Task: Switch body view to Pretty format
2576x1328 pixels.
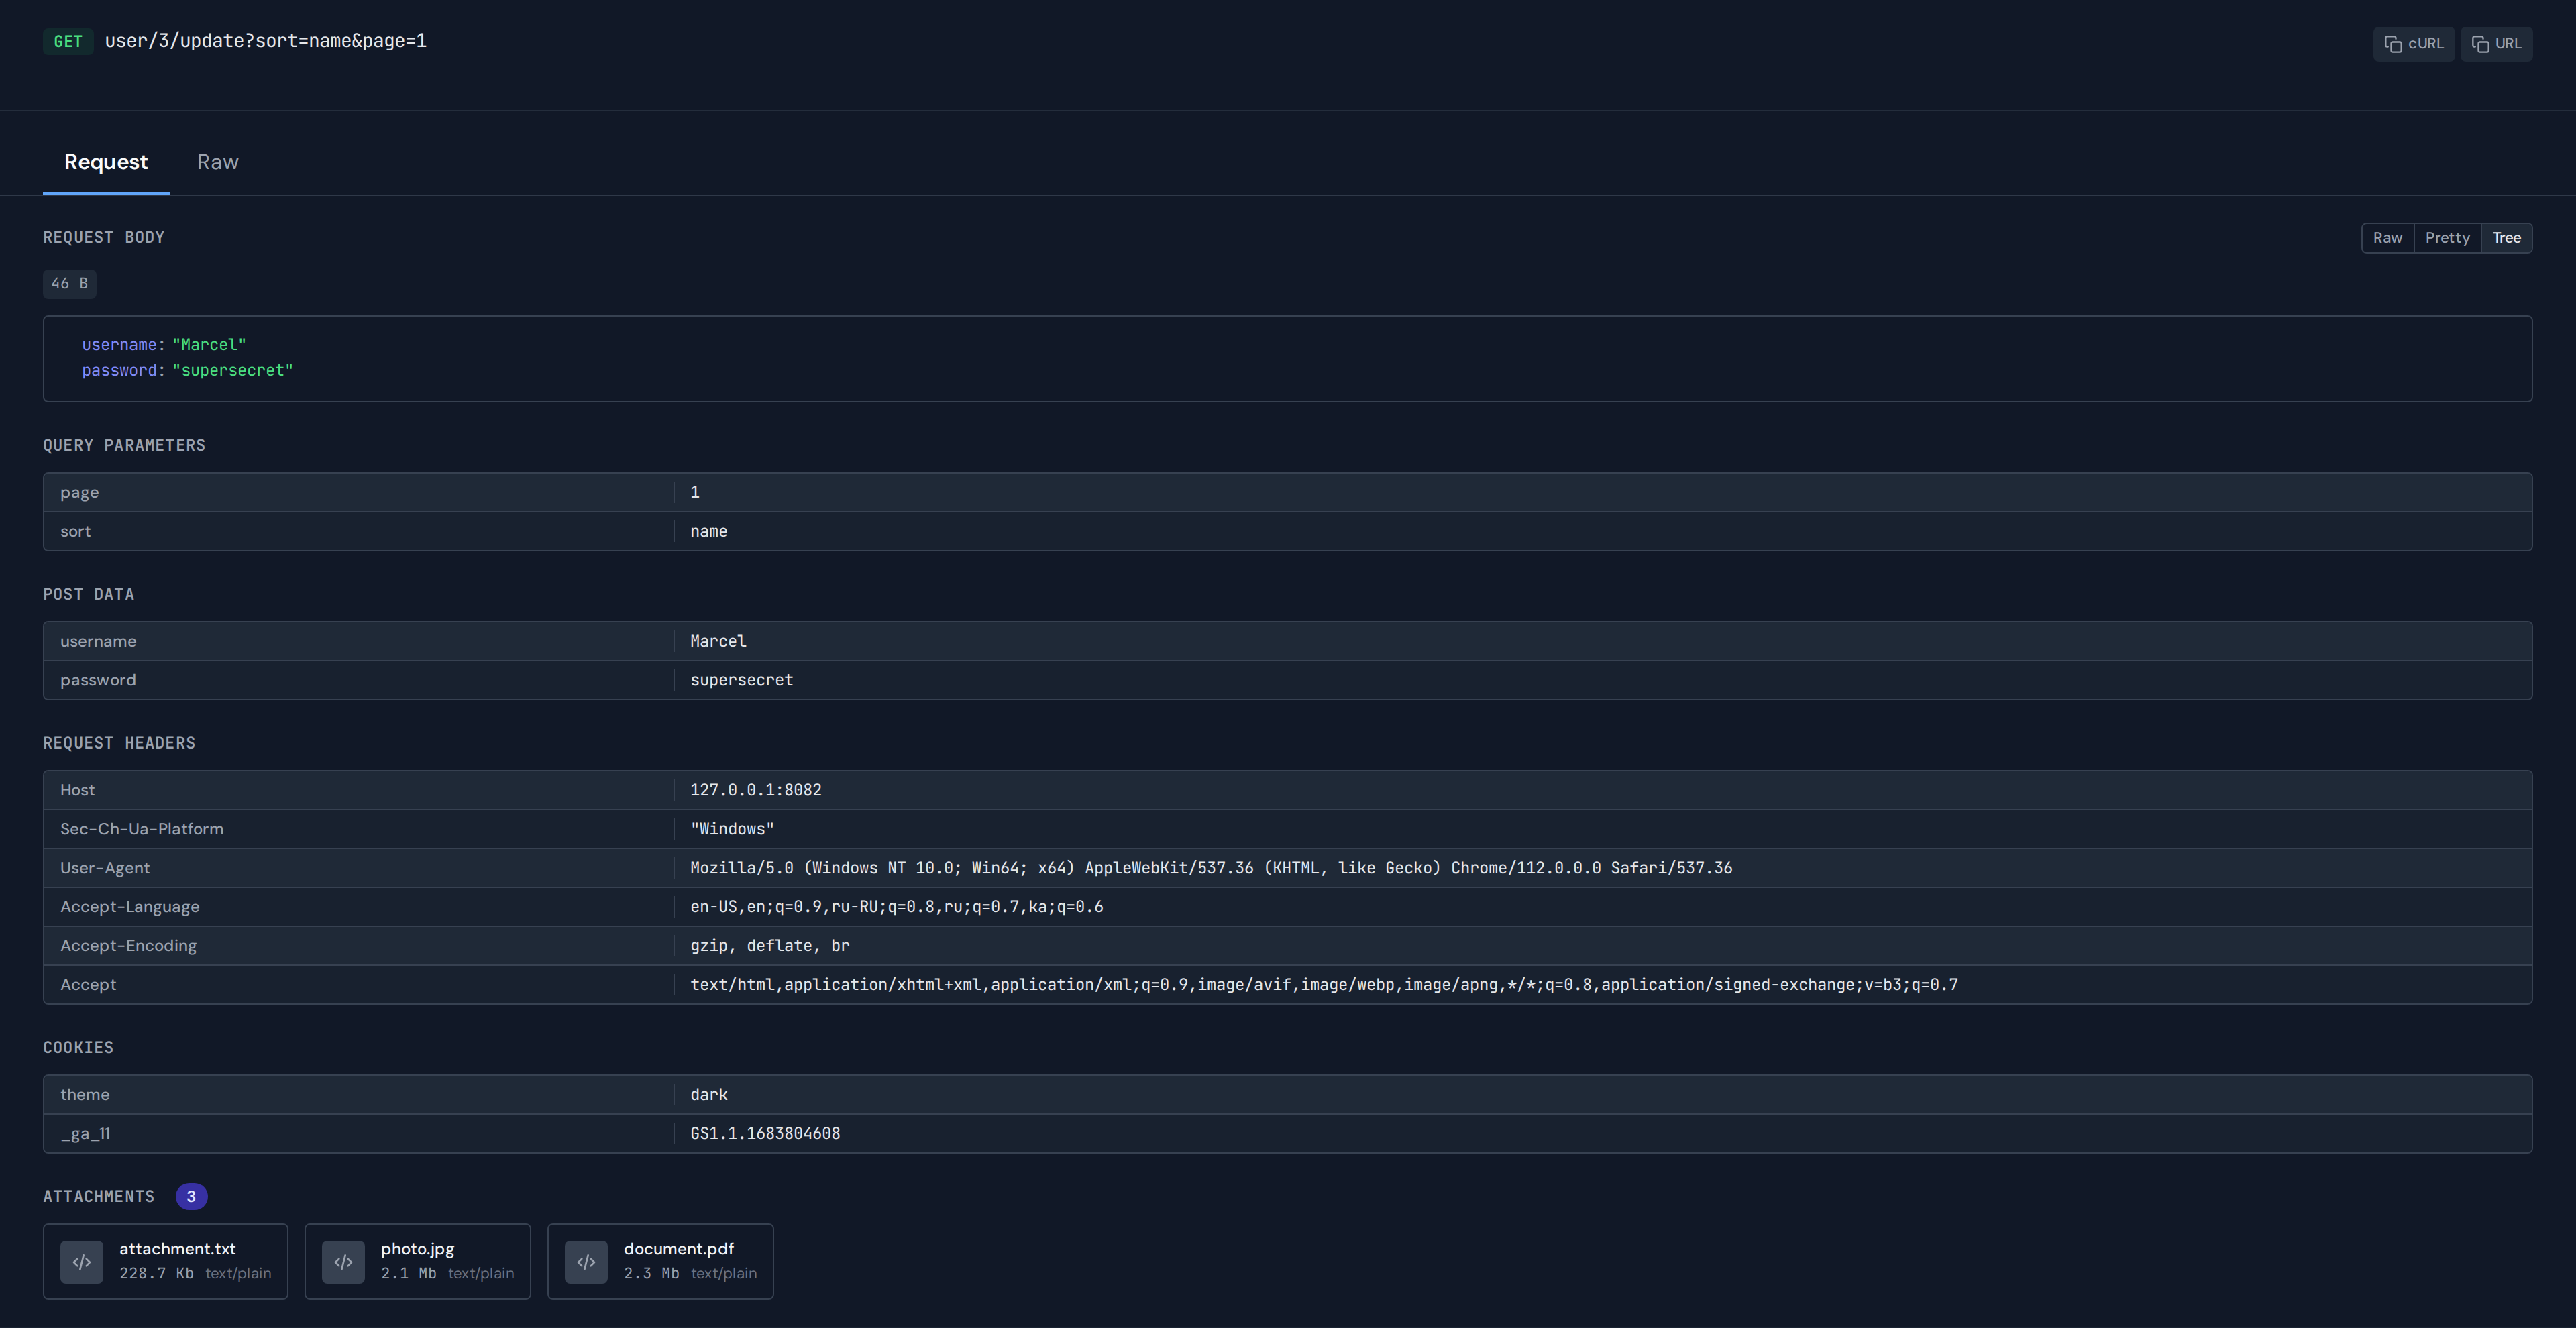Action: [x=2447, y=238]
